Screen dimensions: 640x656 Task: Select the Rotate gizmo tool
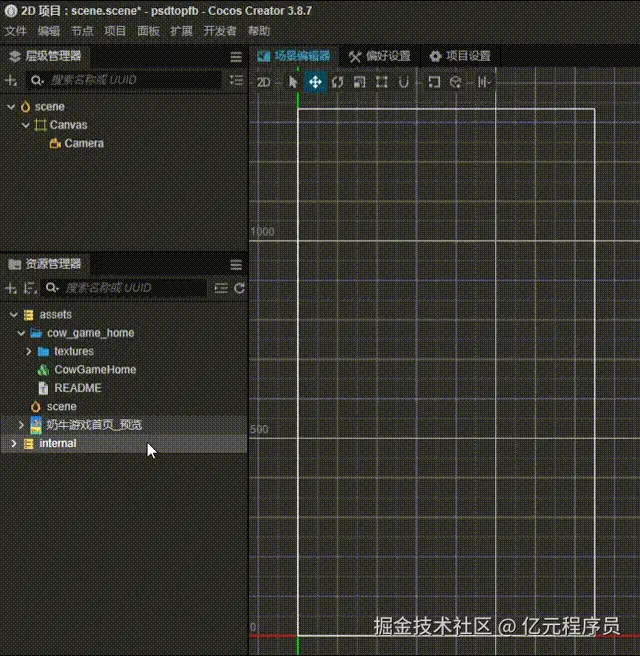click(338, 82)
